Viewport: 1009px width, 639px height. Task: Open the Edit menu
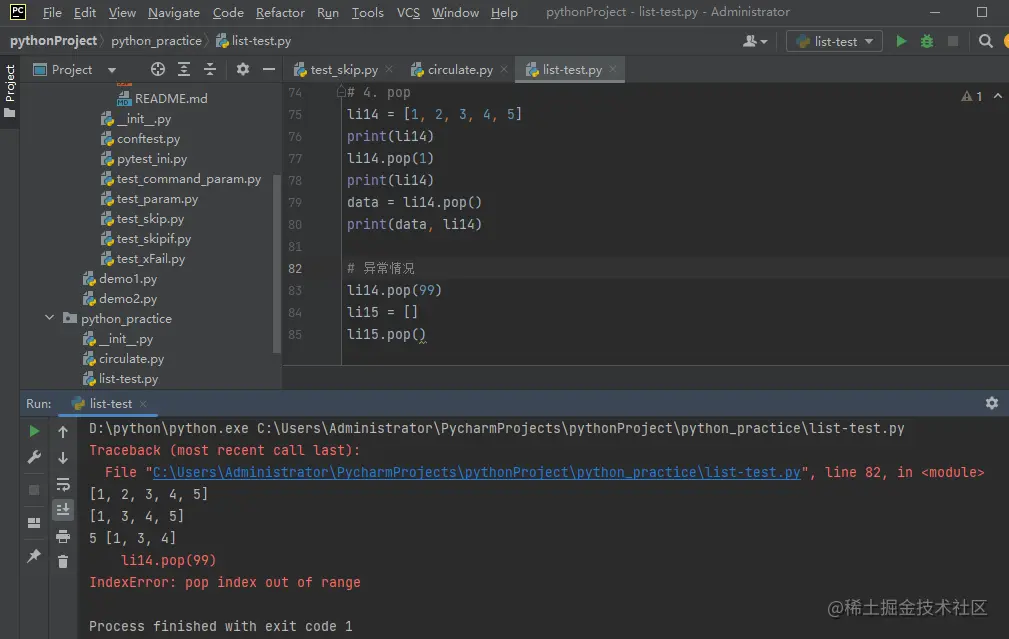(x=84, y=12)
